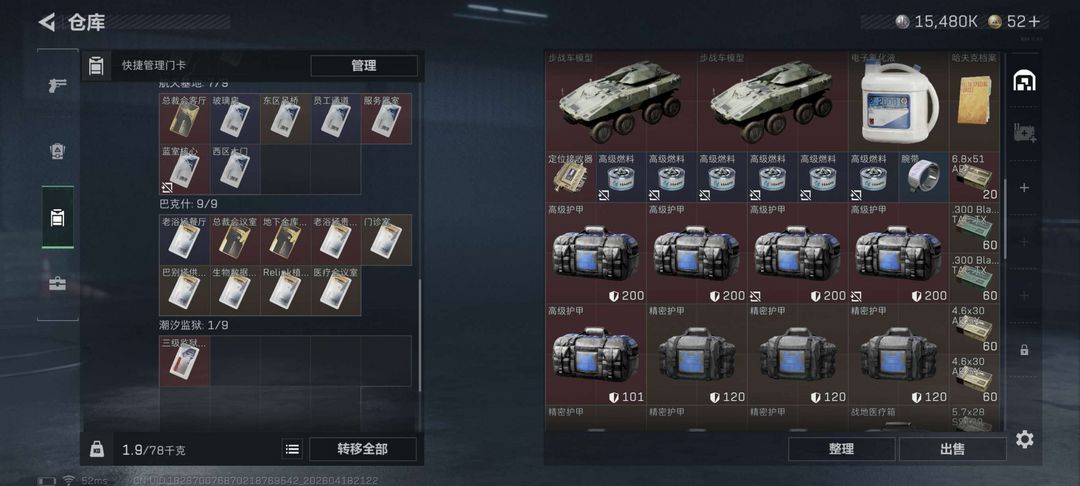The height and width of the screenshot is (486, 1080).
Task: Add a storage tab with plus icon
Action: 1024,188
